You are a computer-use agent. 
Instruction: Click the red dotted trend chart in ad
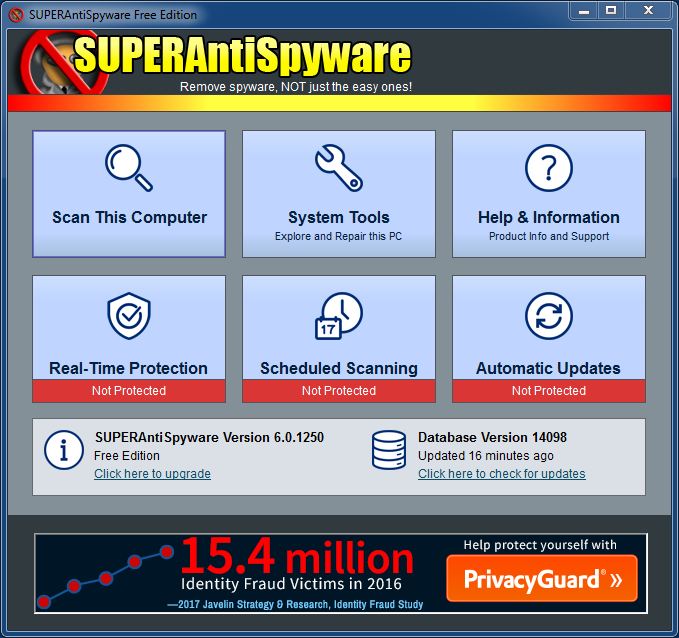[105, 576]
